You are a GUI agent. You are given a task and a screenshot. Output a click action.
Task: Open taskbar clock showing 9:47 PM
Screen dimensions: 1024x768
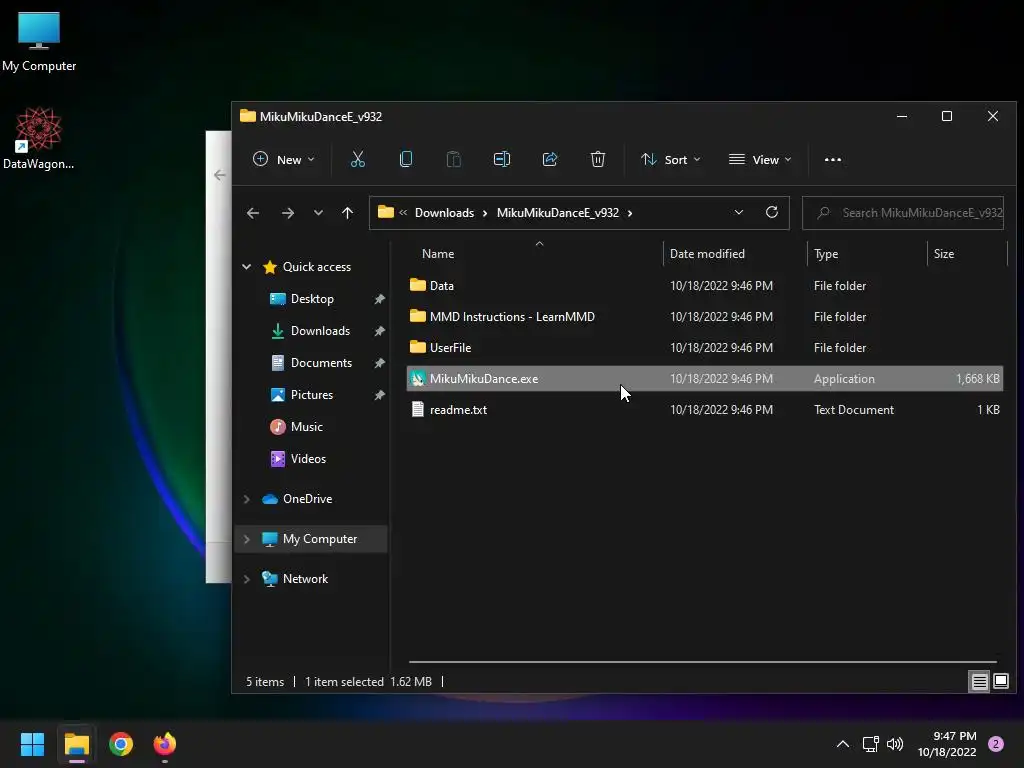point(947,744)
